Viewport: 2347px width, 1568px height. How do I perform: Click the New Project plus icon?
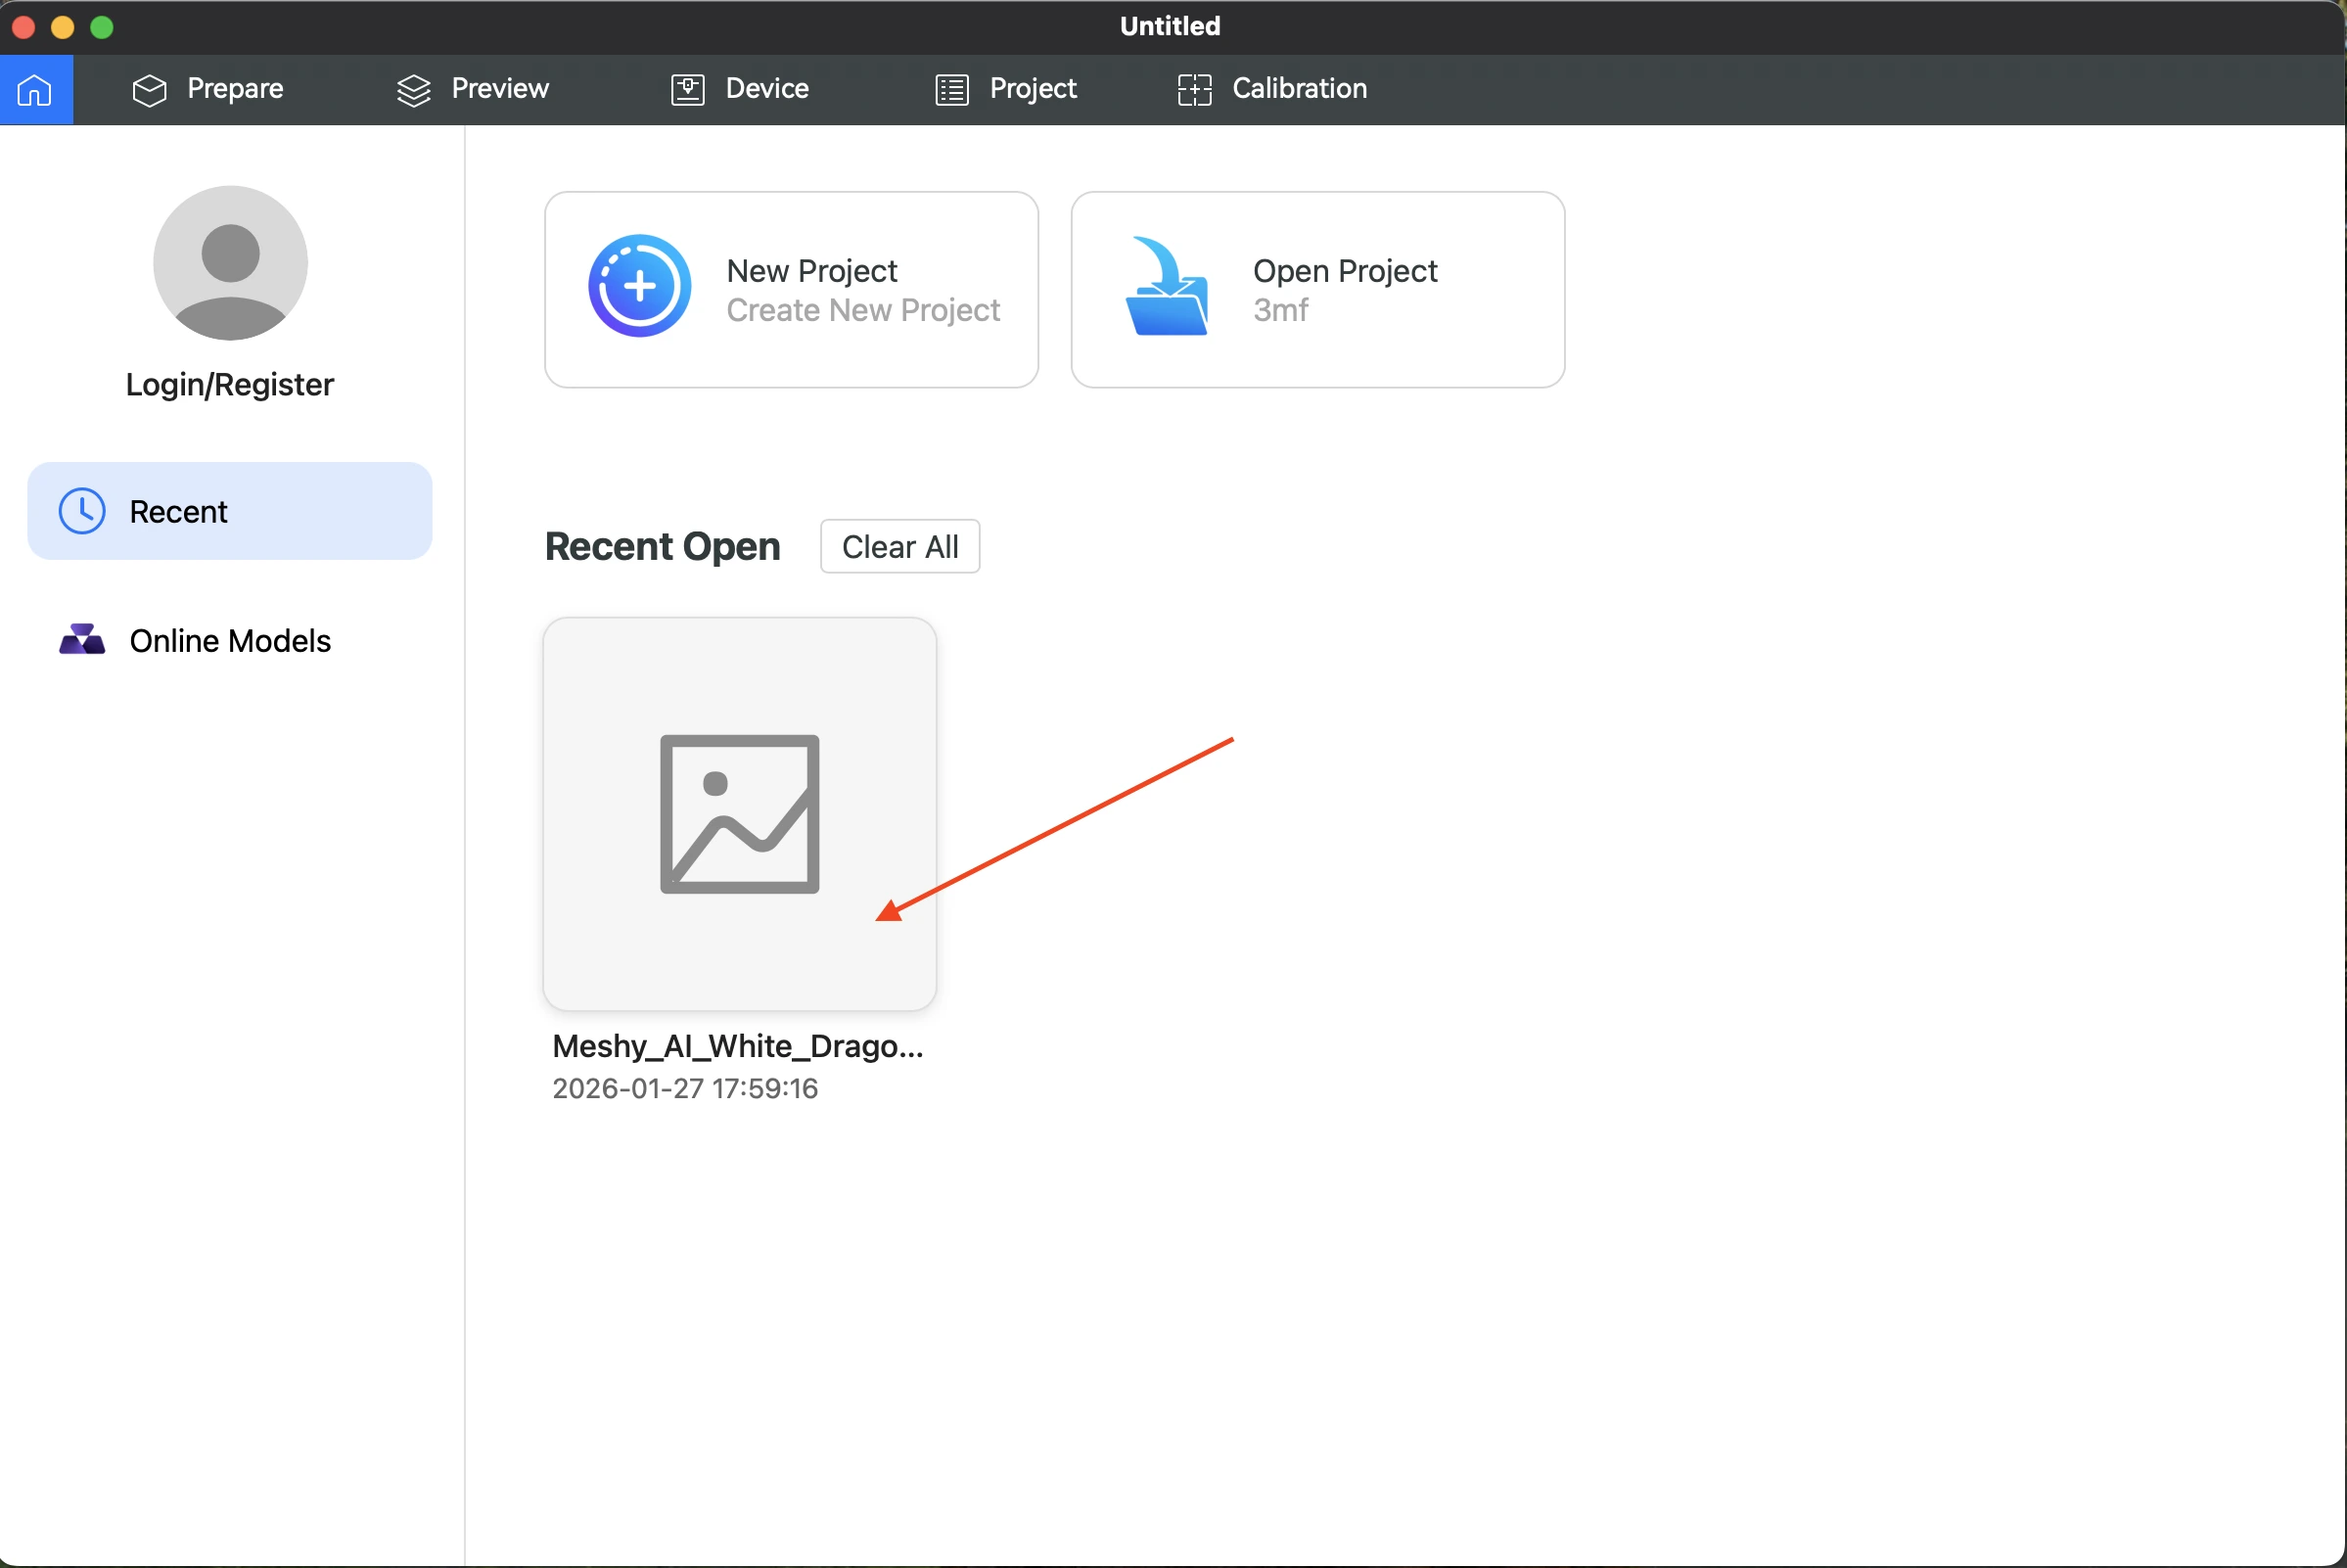(x=639, y=287)
